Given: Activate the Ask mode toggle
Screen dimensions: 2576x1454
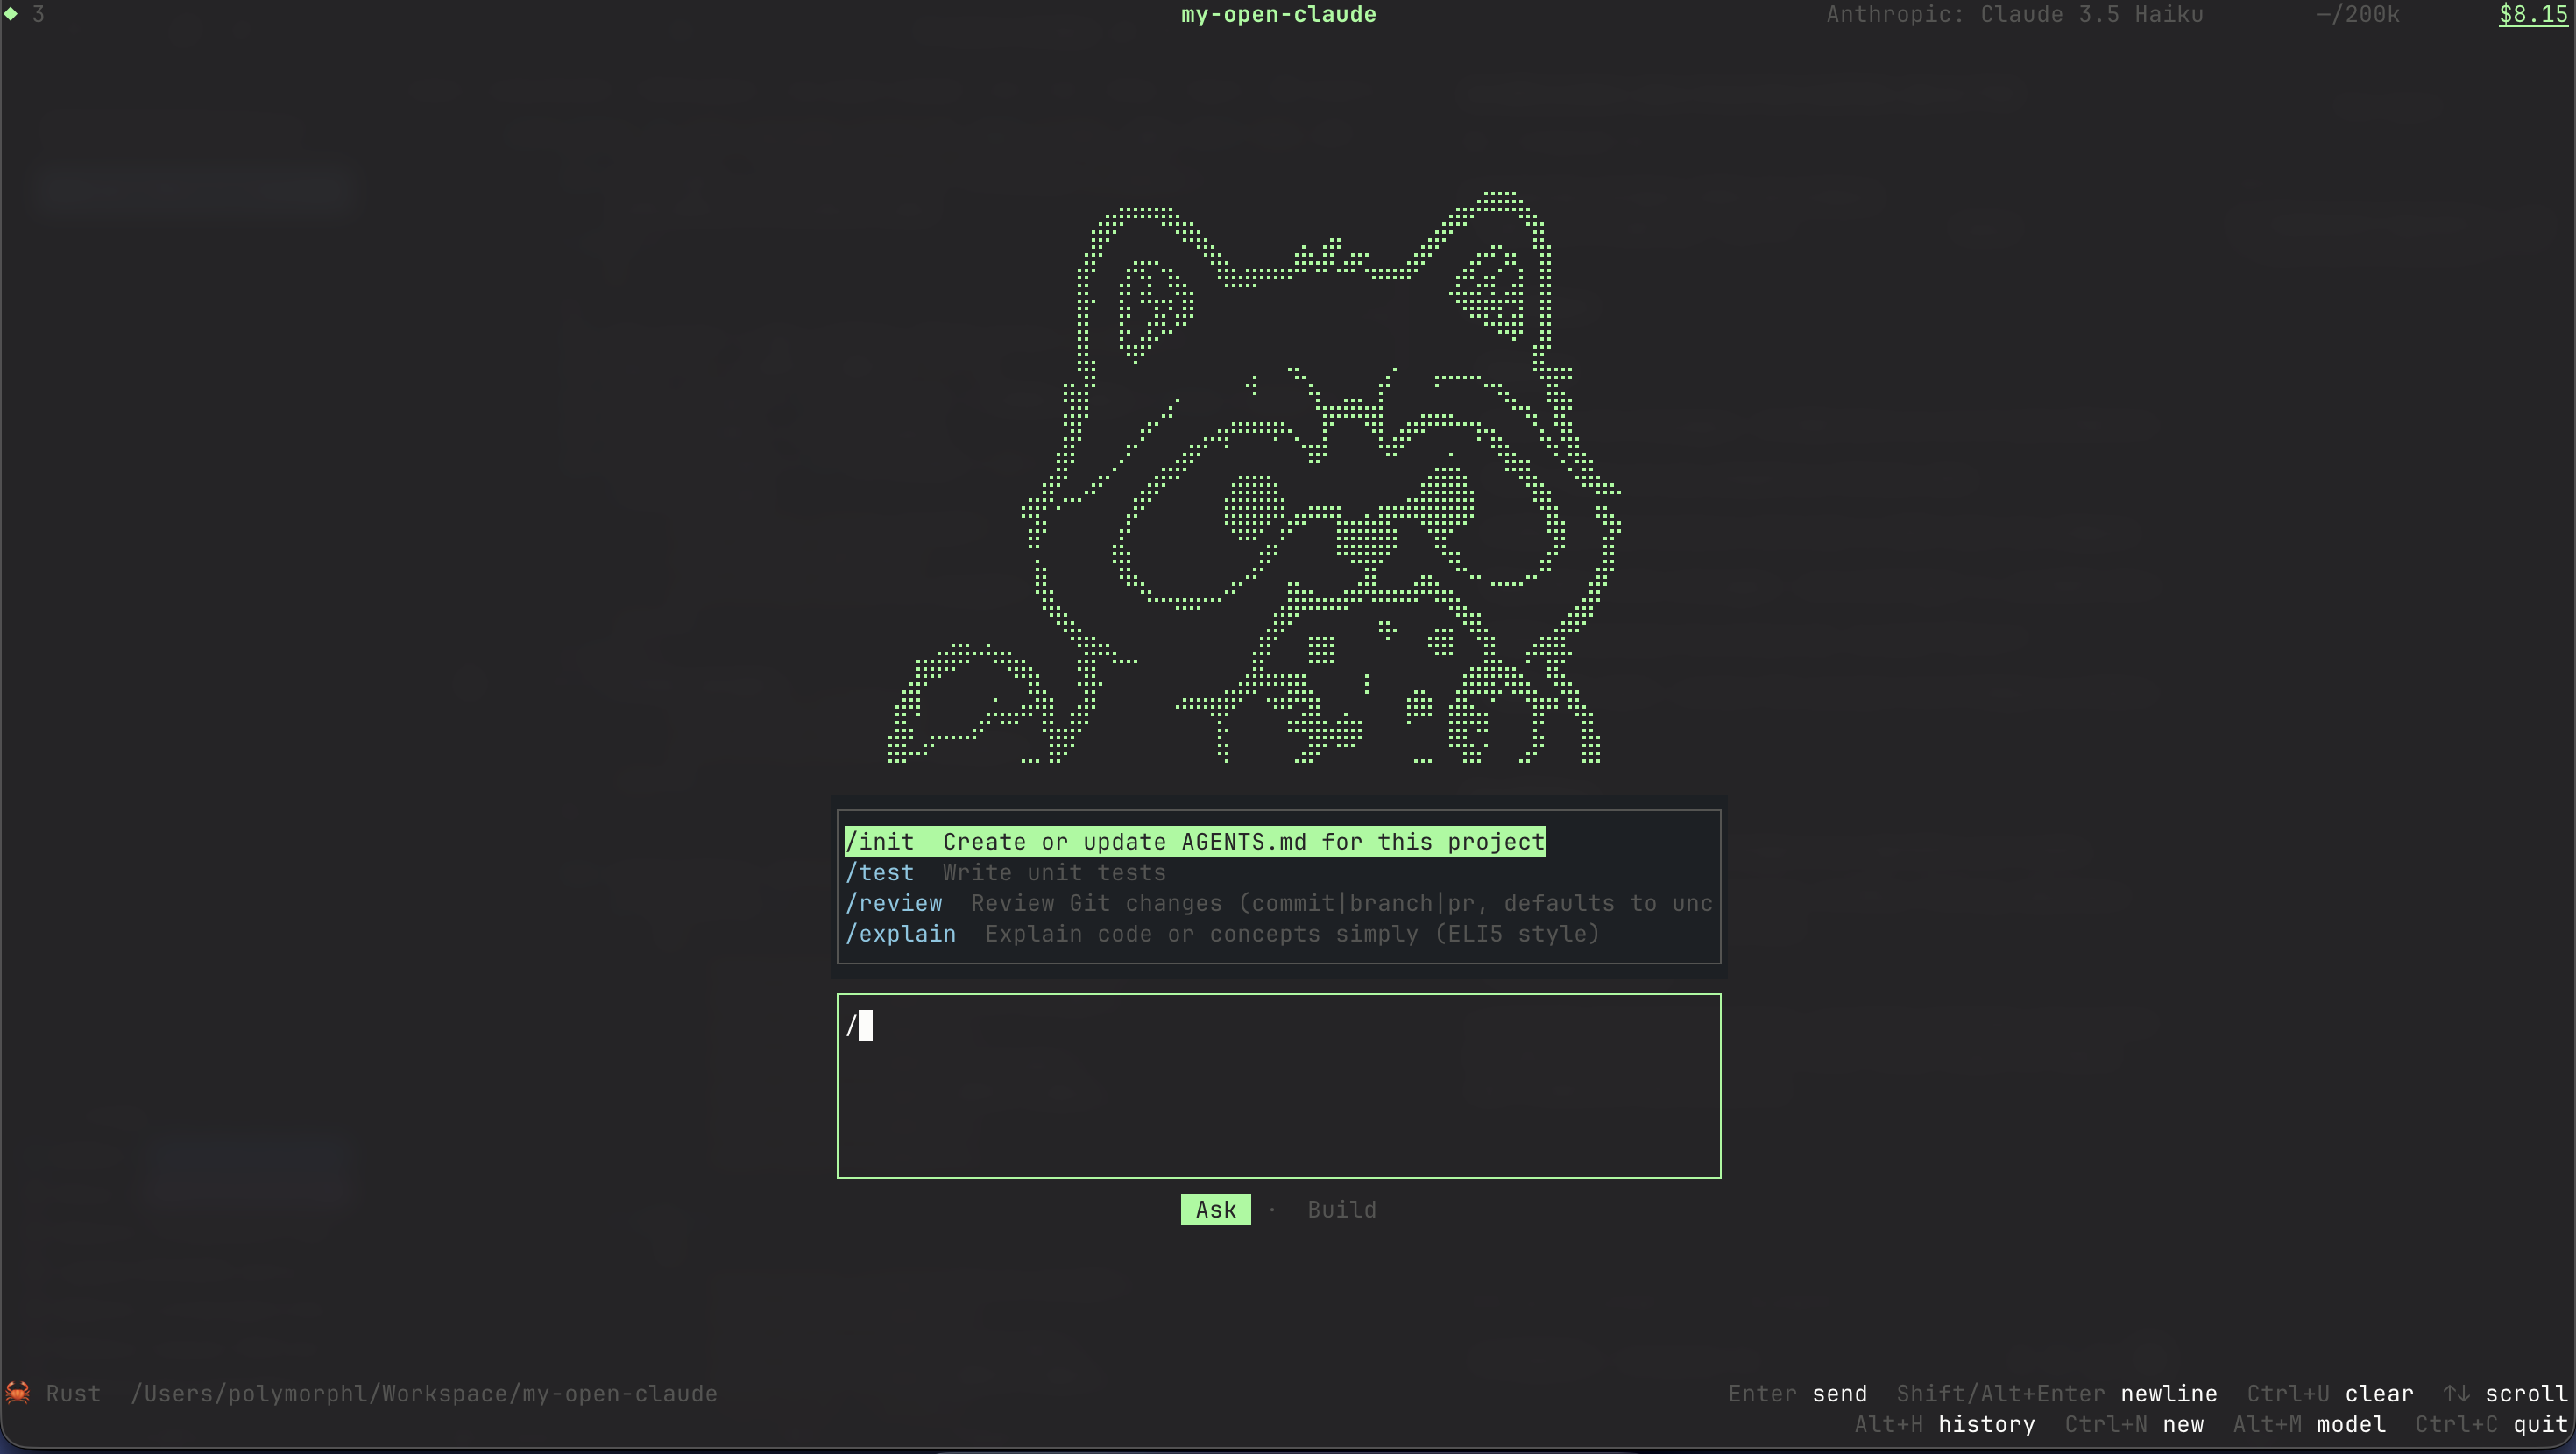Looking at the screenshot, I should point(1215,1210).
